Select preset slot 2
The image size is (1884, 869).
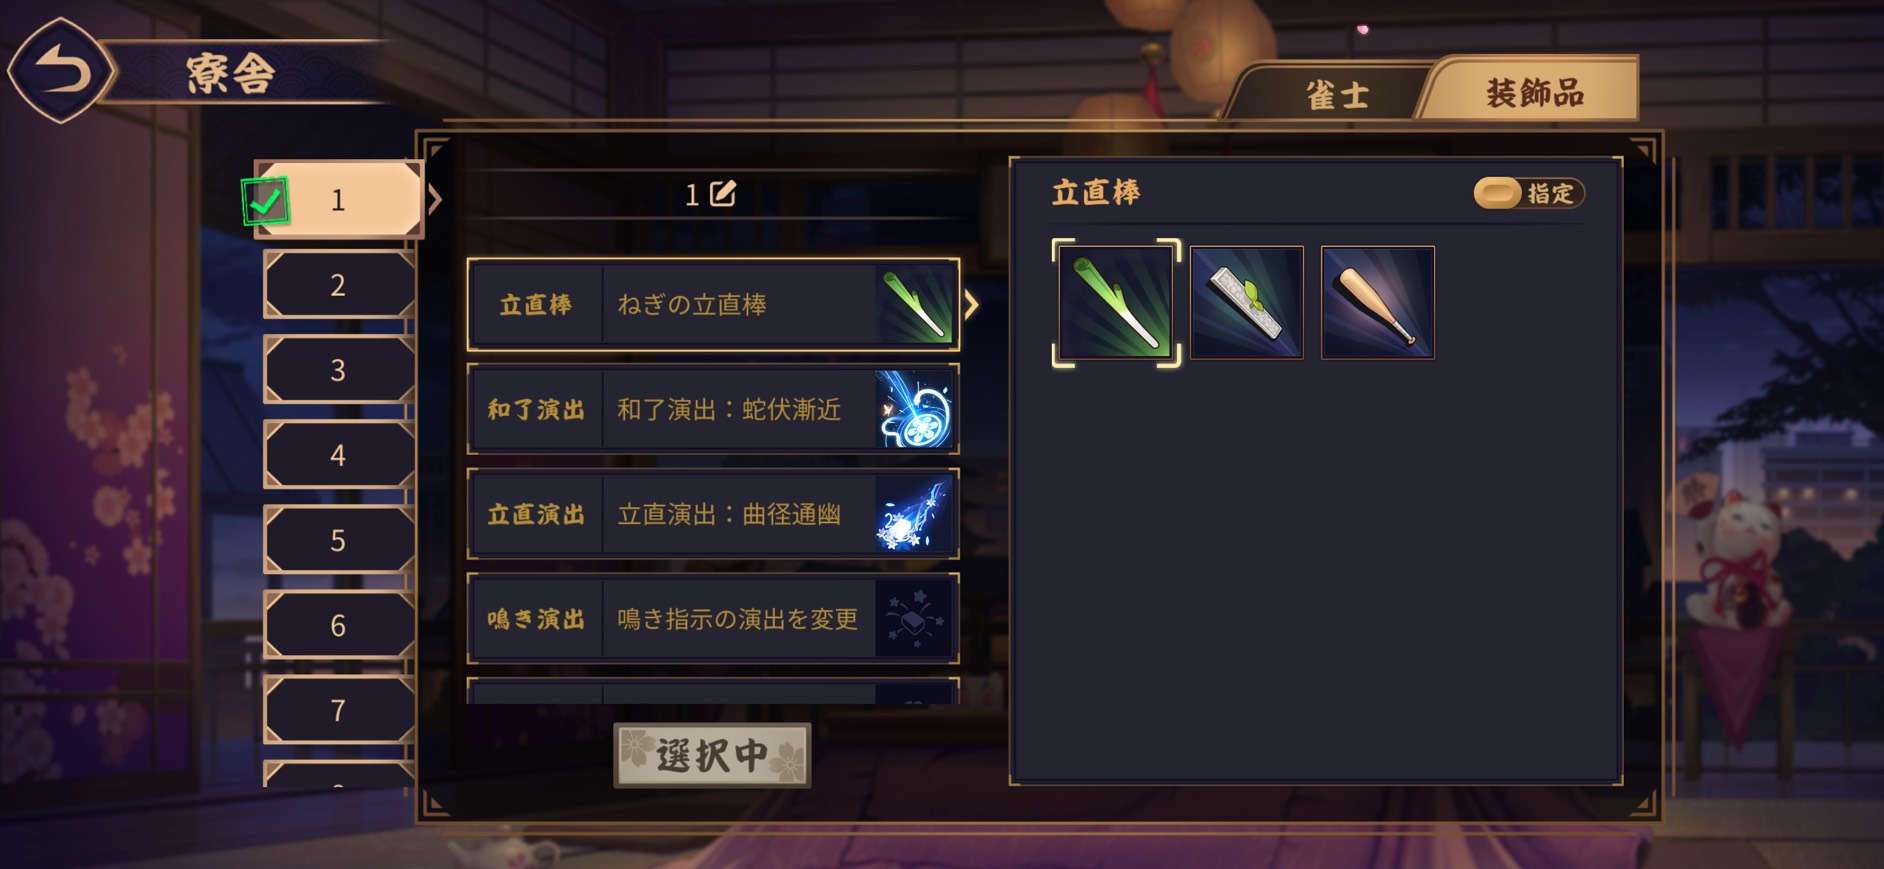[339, 285]
